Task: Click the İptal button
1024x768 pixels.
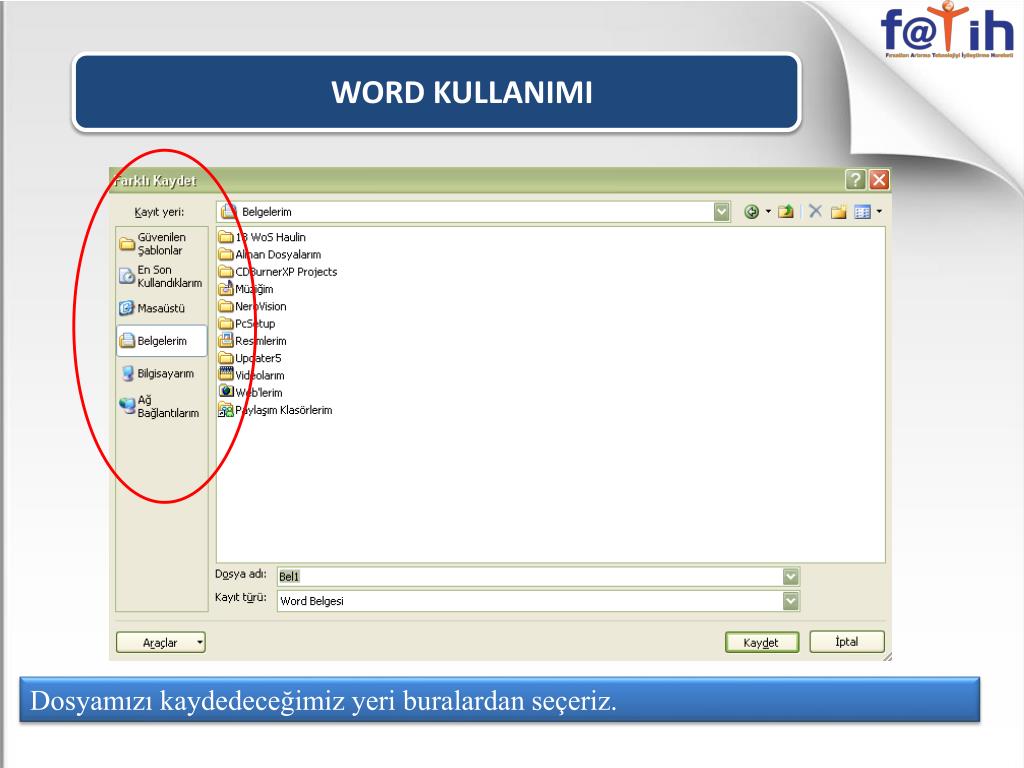Action: click(847, 642)
